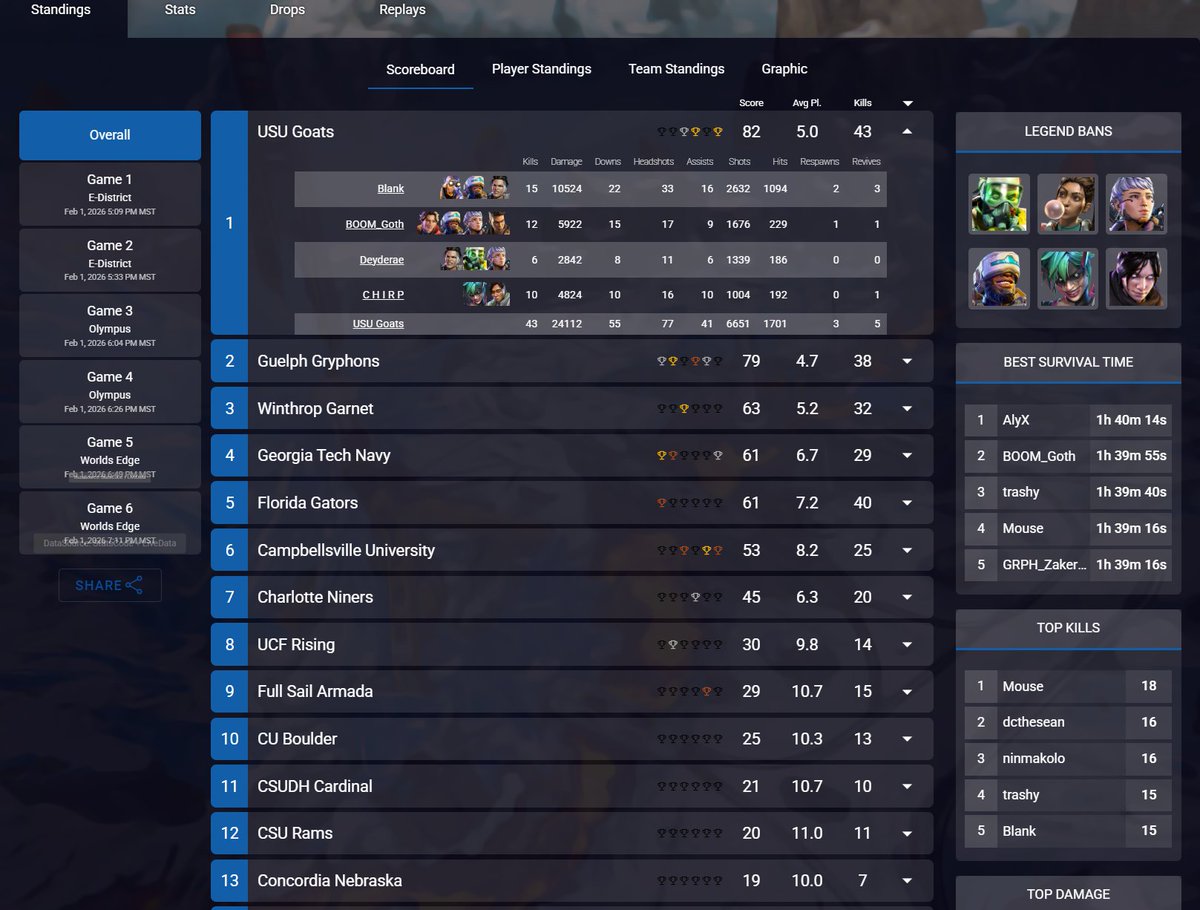
Task: Click ninmakolo in Top Kills list
Action: 1034,758
